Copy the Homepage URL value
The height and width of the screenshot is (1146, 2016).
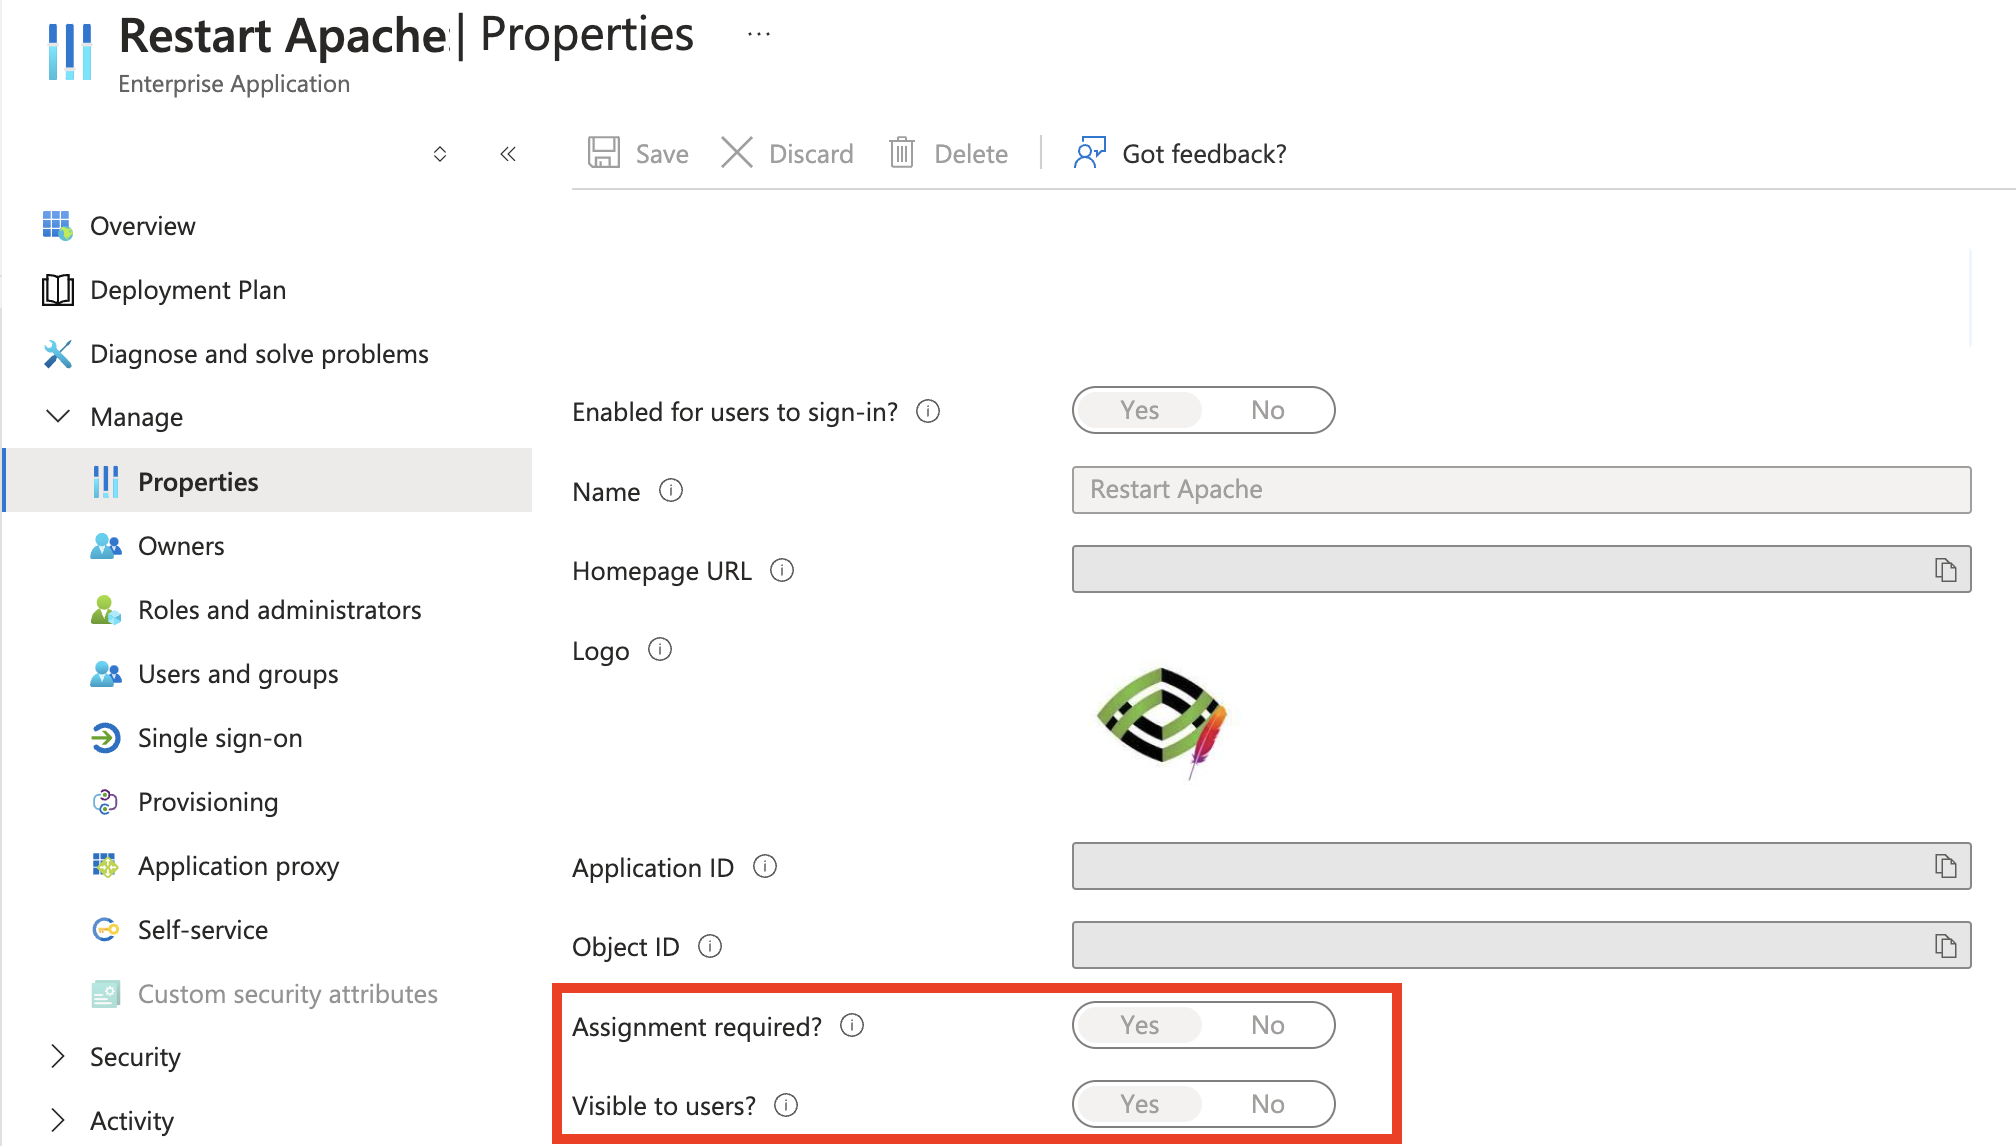pos(1945,570)
